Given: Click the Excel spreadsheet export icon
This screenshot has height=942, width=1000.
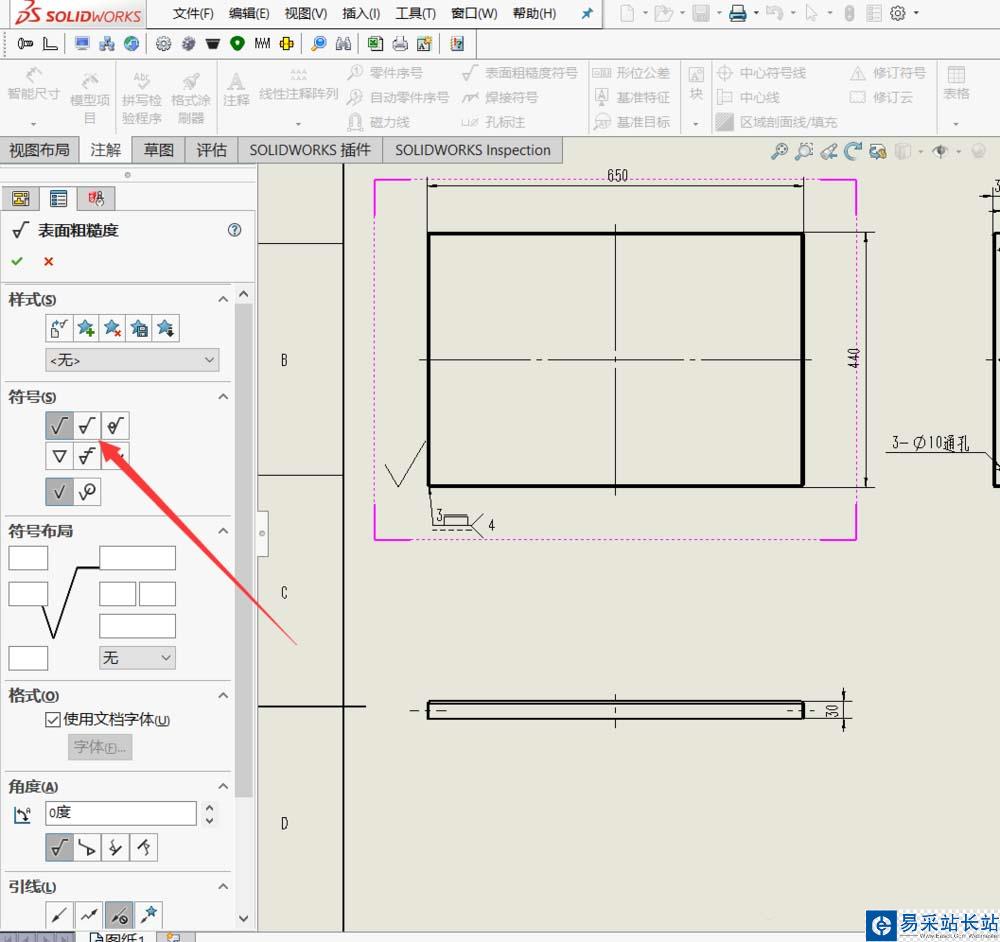Looking at the screenshot, I should coord(375,43).
